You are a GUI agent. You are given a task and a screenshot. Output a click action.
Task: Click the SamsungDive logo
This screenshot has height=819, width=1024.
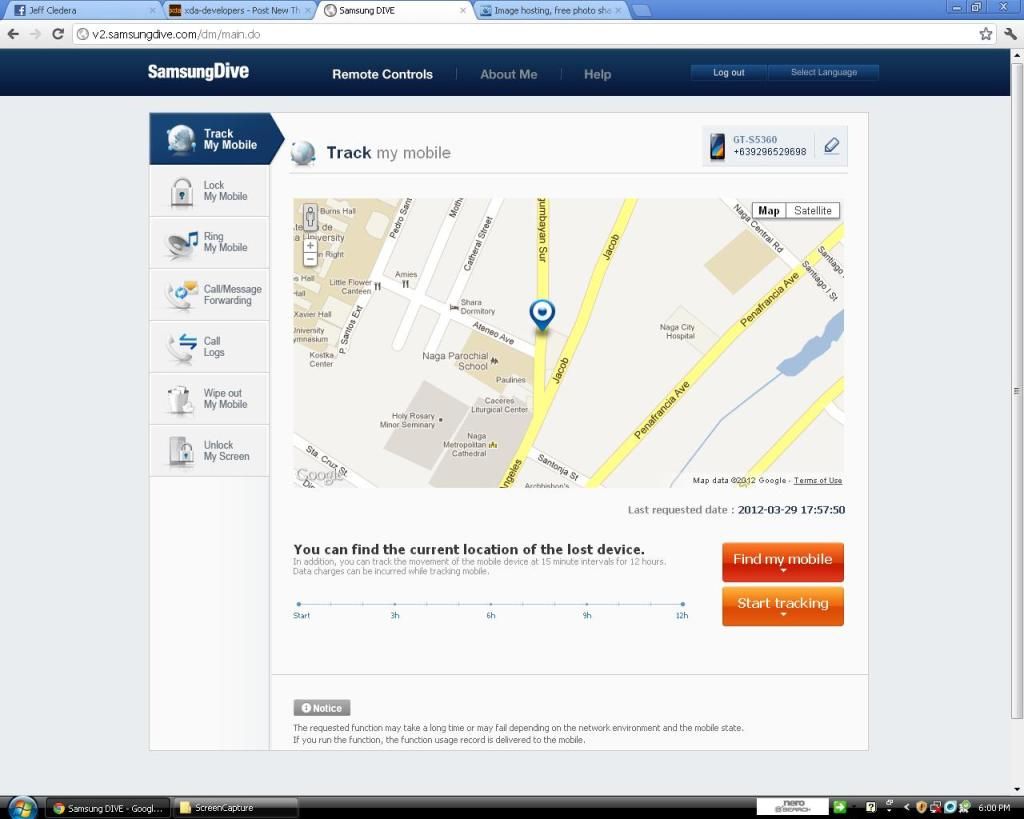198,72
